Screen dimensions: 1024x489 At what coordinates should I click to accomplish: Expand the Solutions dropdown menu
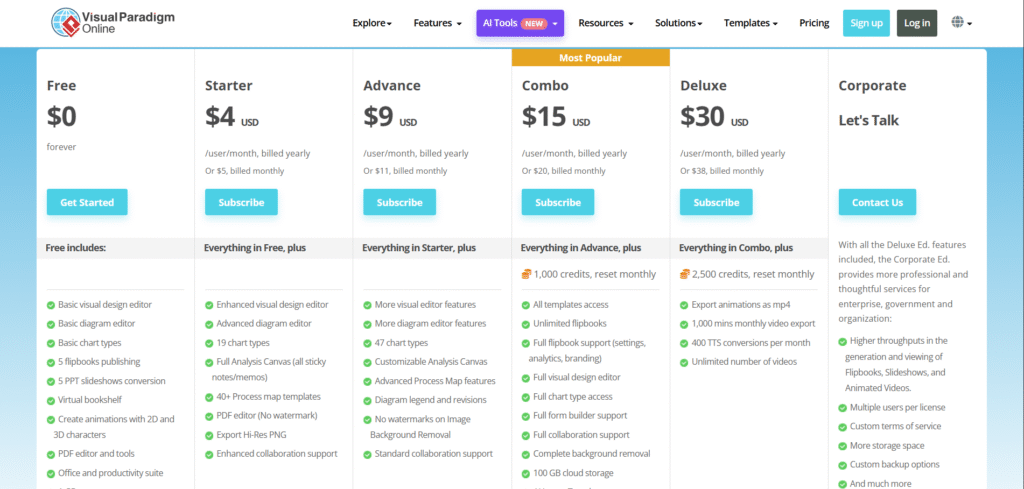(679, 23)
